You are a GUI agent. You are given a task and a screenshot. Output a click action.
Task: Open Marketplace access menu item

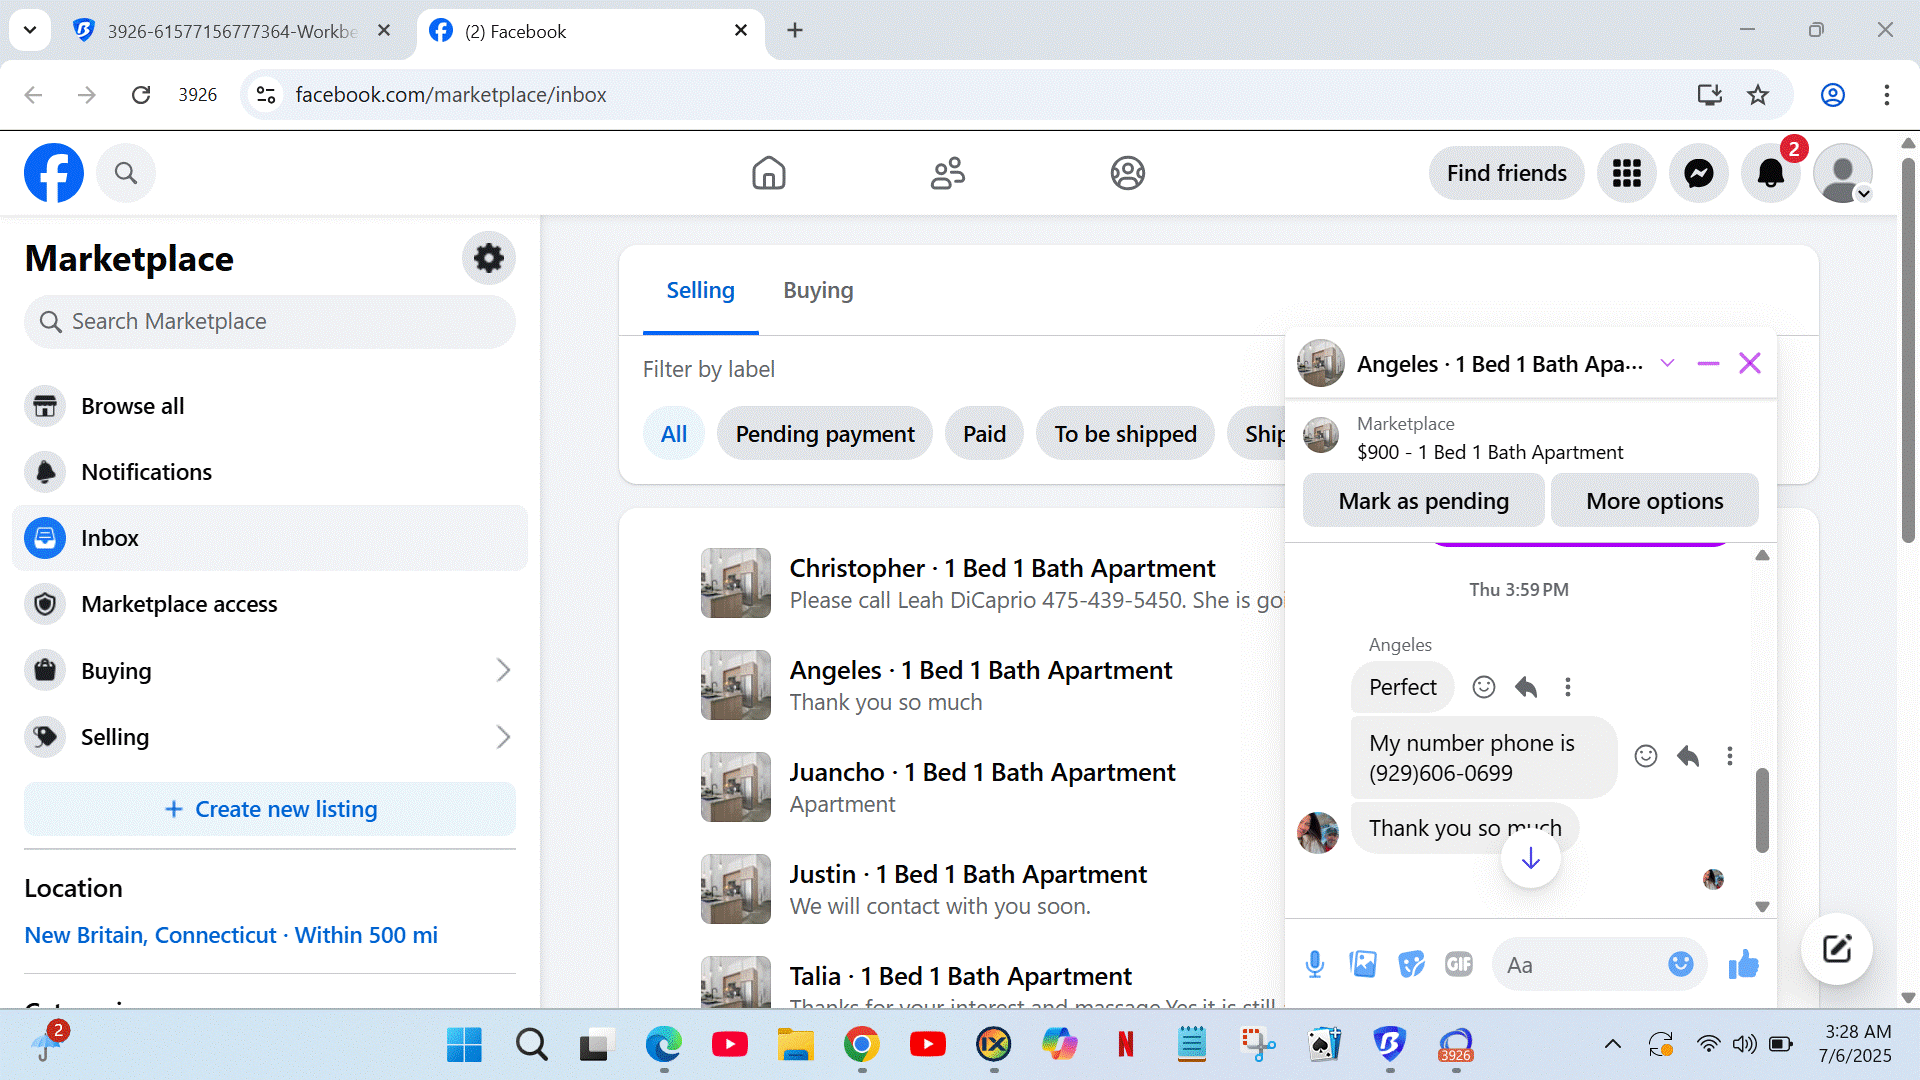[x=179, y=604]
